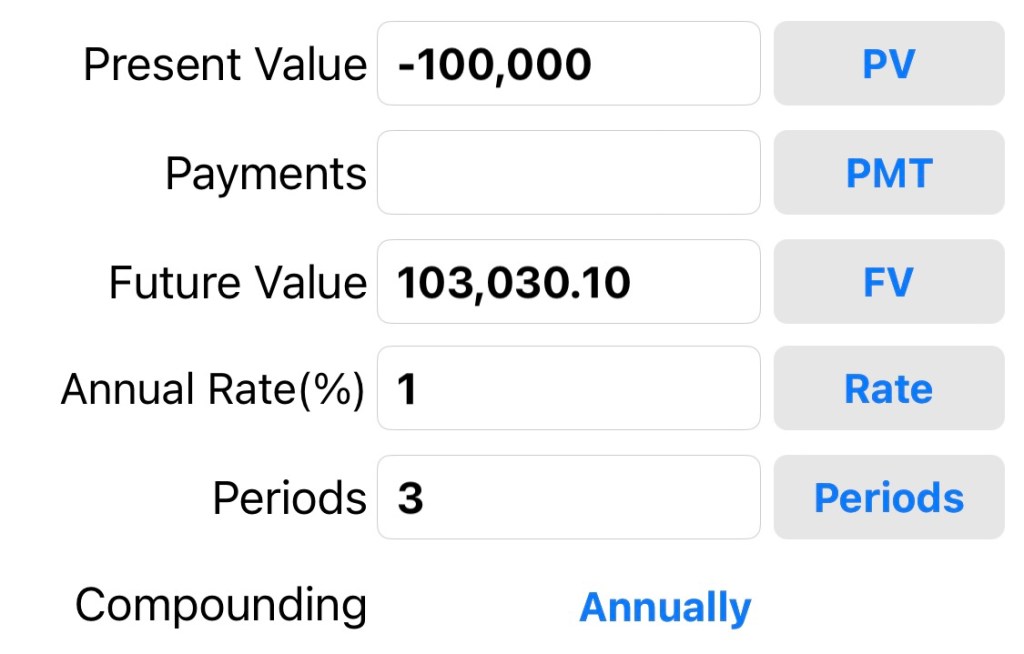
Task: Click into the Annual Rate input field
Action: (568, 389)
